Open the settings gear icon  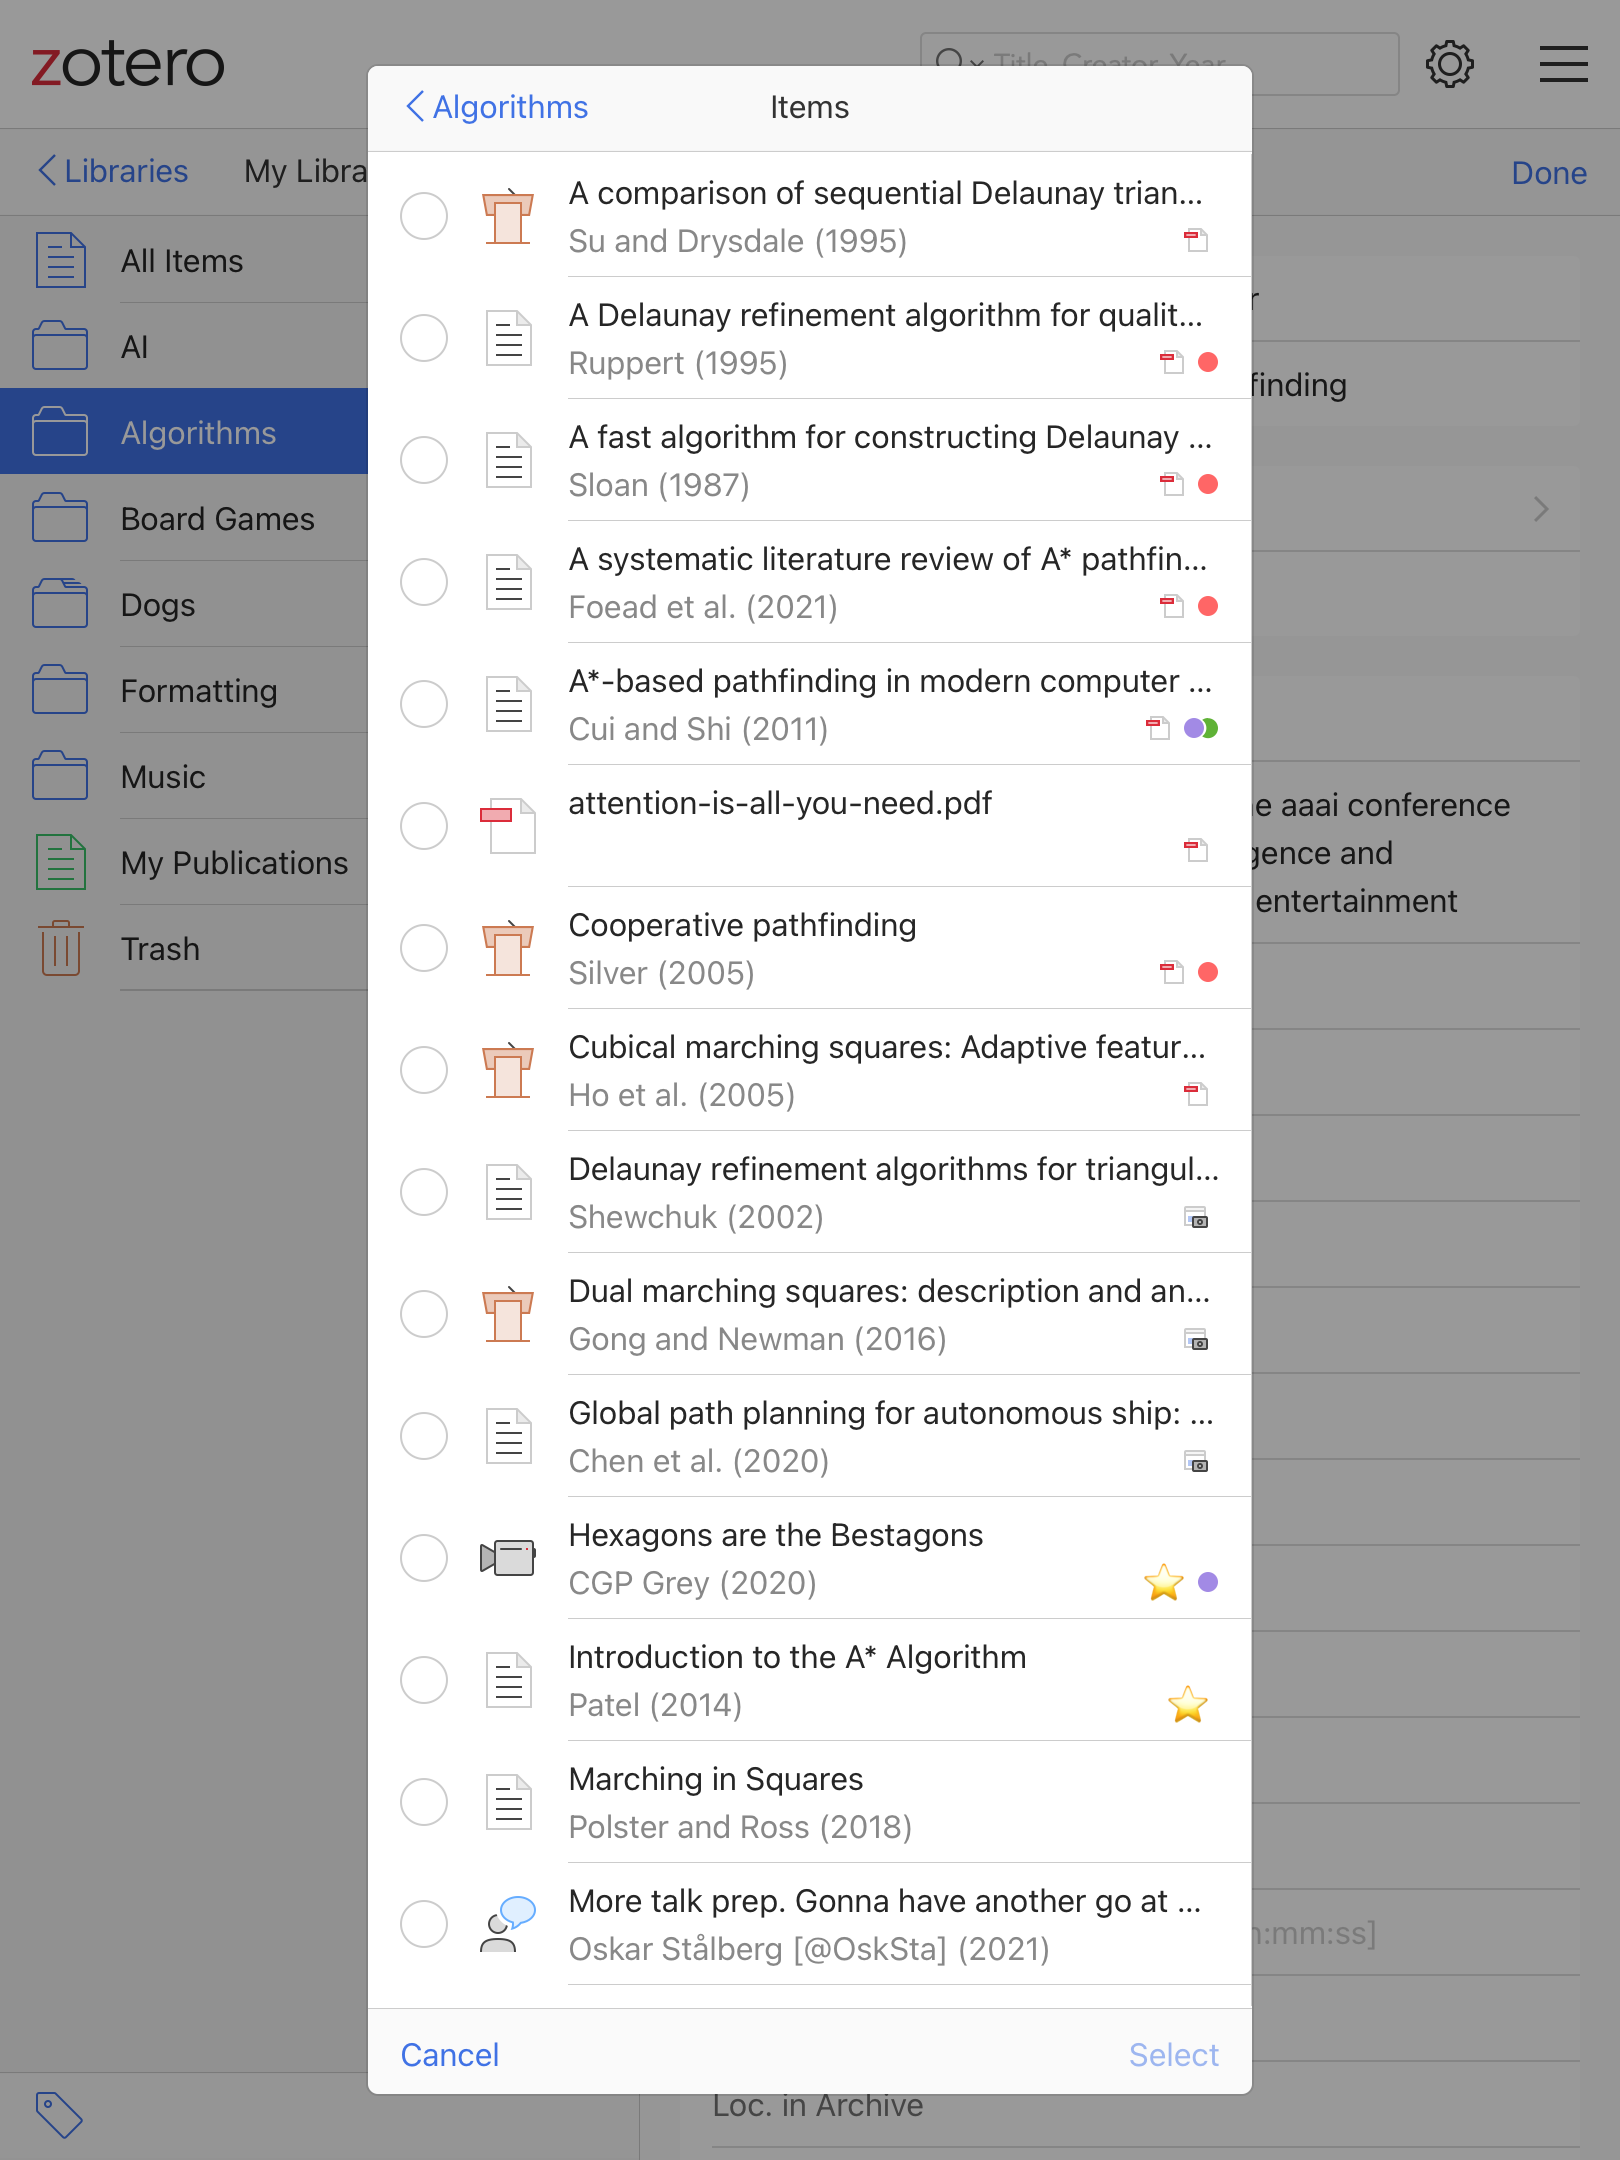1449,65
